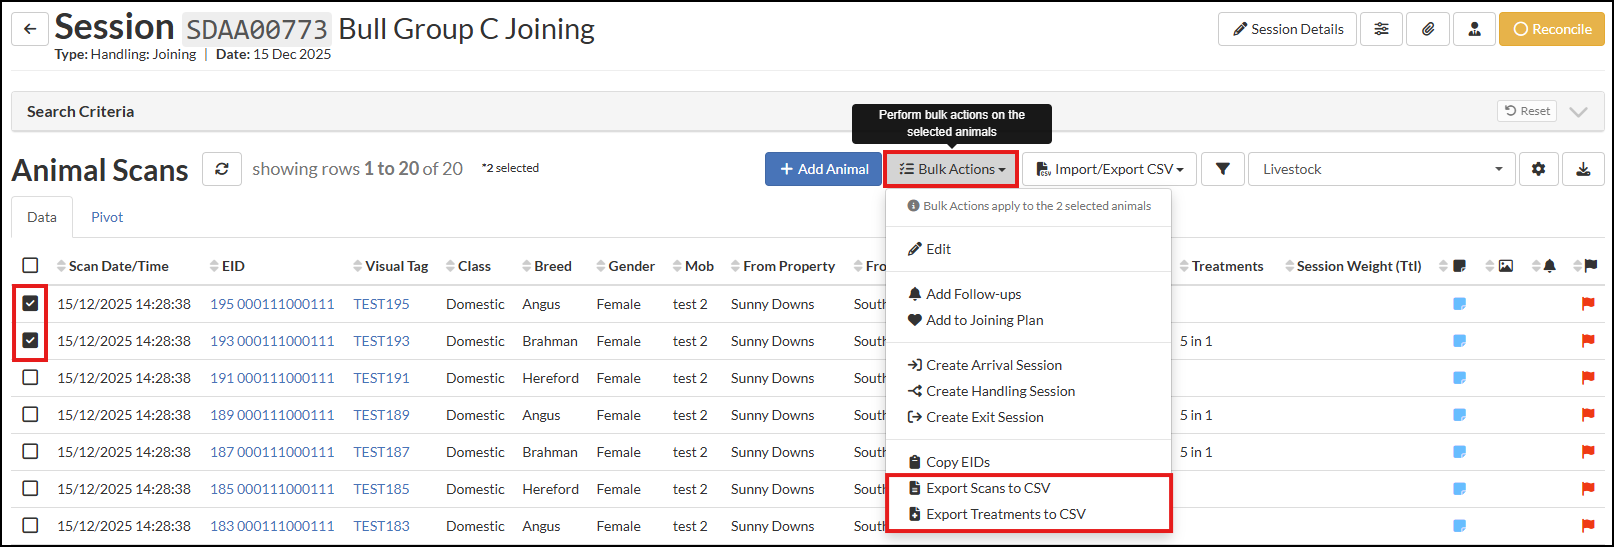Choose Add Follow-ups from the menu
This screenshot has height=547, width=1614.
tap(1029, 294)
